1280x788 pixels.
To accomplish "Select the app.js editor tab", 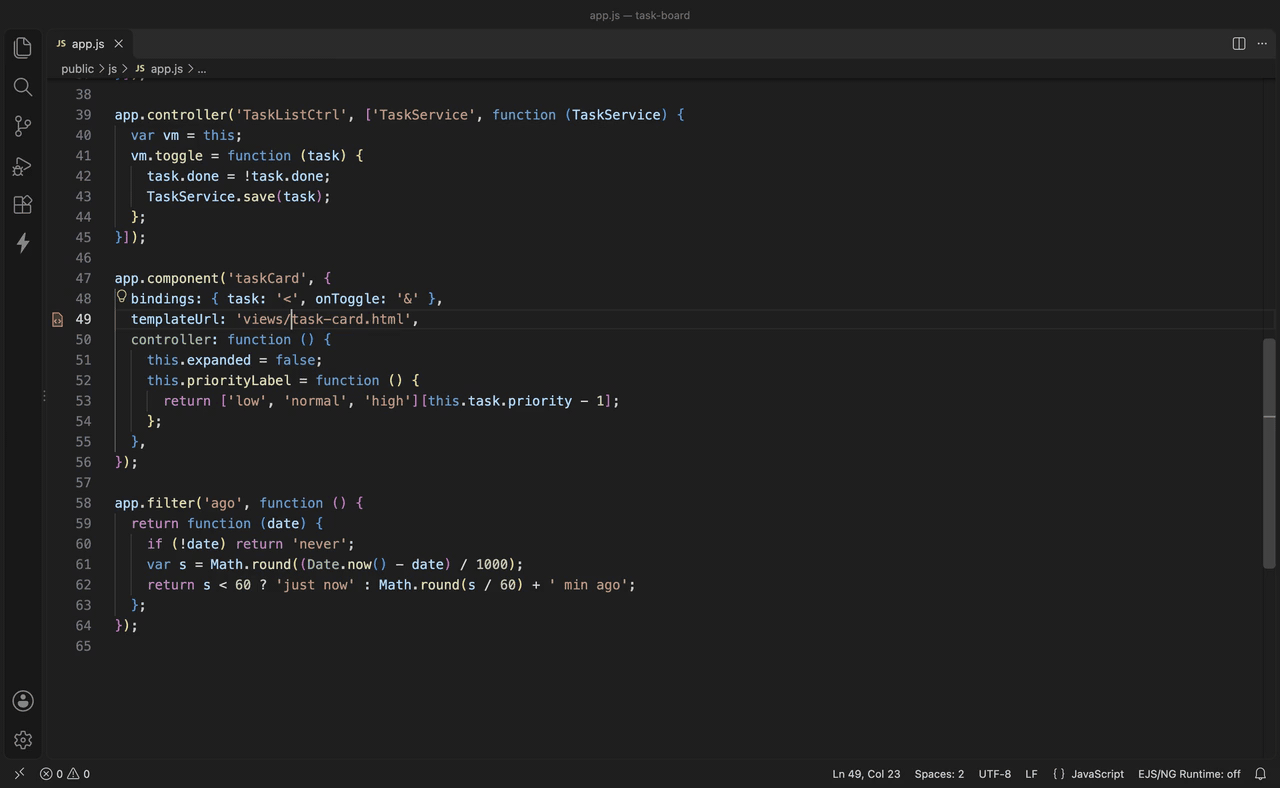I will click(x=89, y=44).
